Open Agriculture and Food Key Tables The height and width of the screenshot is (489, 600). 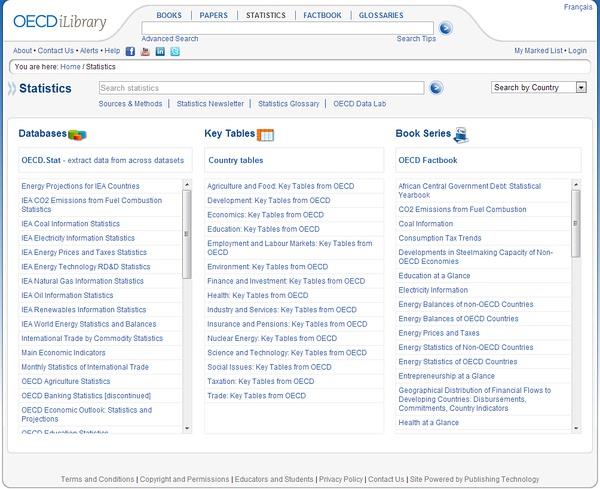pos(281,186)
